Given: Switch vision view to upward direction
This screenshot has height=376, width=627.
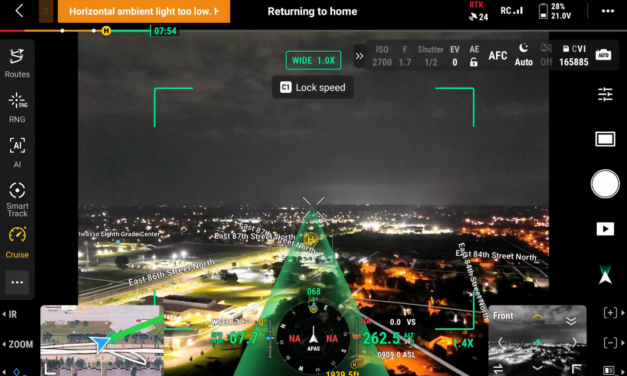Looking at the screenshot, I should [537, 316].
